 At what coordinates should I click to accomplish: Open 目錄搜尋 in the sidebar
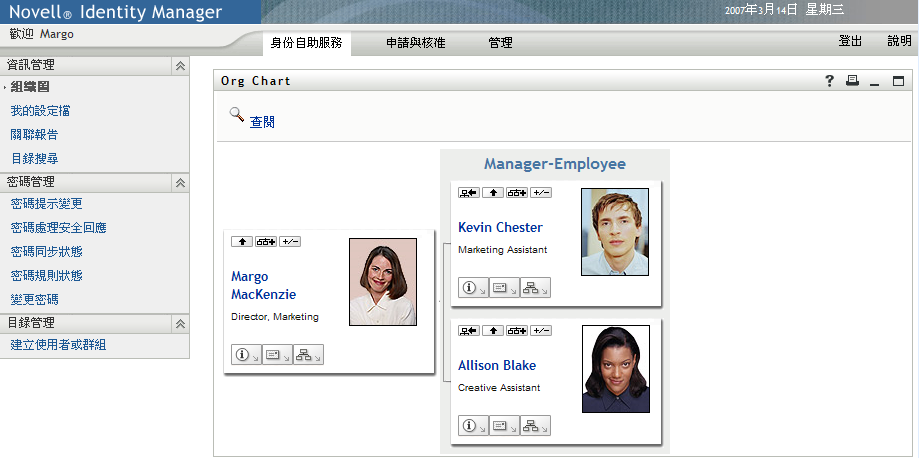pos(35,159)
